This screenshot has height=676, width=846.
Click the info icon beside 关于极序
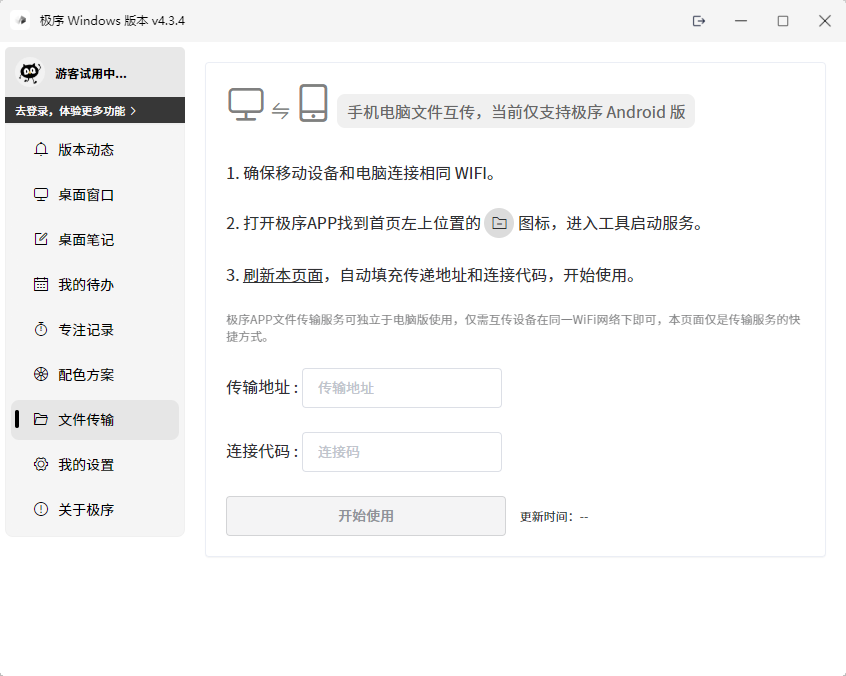[x=41, y=509]
